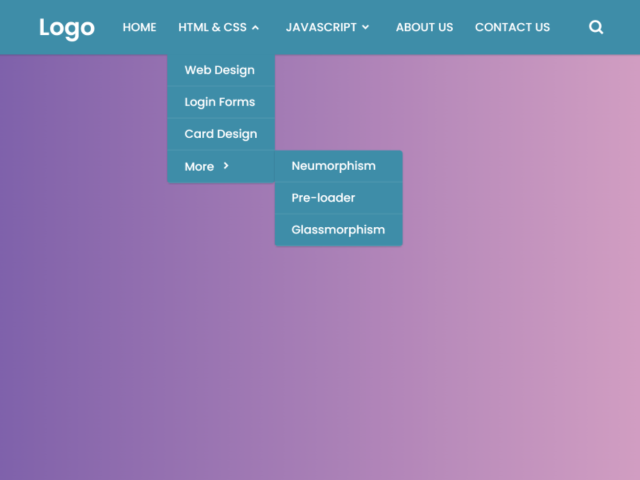Choose Web Design from the dropdown
The width and height of the screenshot is (640, 480).
tap(220, 70)
